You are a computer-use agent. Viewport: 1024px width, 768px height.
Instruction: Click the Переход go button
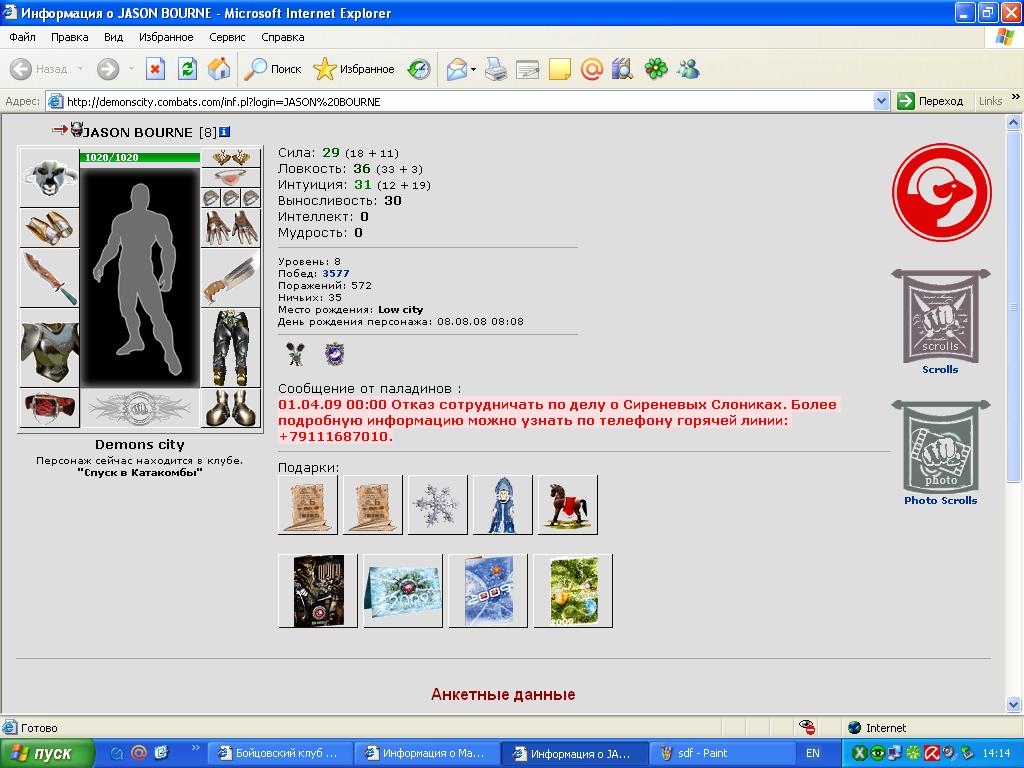coord(931,101)
